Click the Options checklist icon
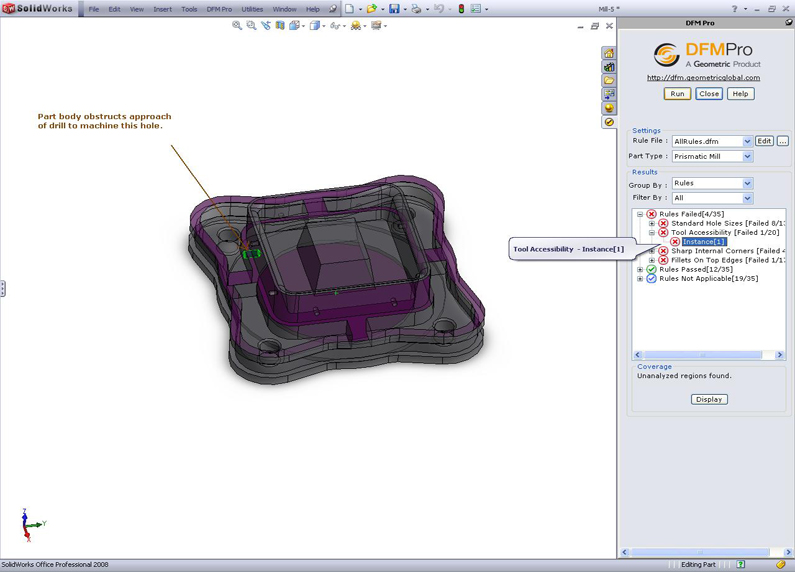The width and height of the screenshot is (795, 572). click(x=476, y=9)
